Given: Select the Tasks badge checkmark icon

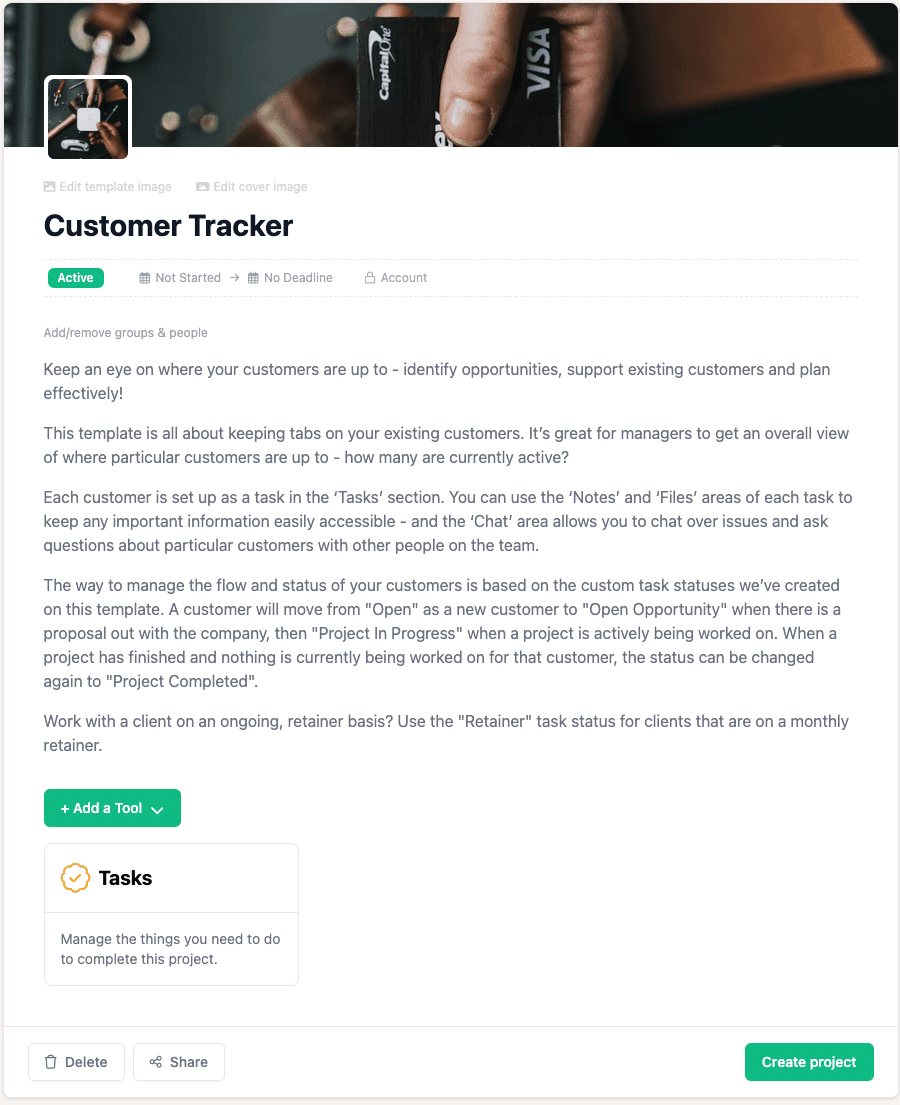Looking at the screenshot, I should tap(75, 878).
